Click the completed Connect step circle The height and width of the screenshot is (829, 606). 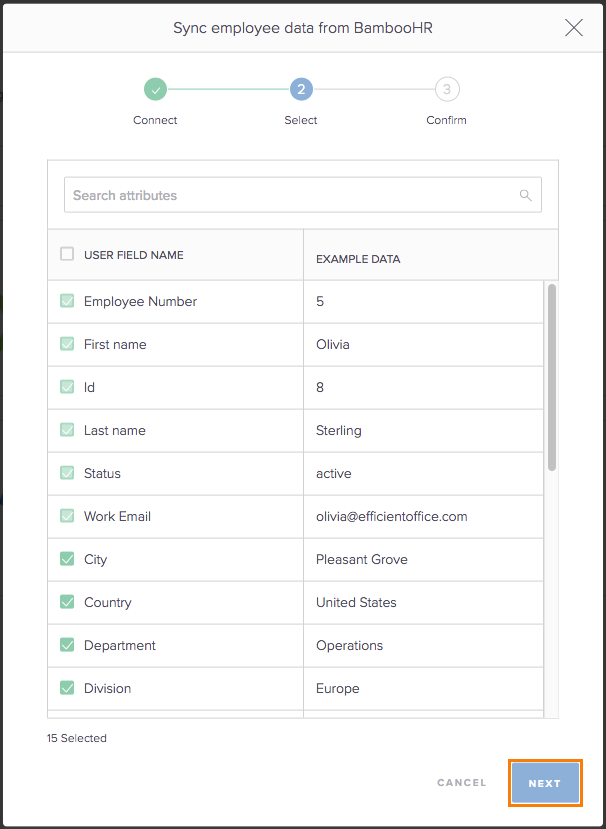(x=155, y=89)
